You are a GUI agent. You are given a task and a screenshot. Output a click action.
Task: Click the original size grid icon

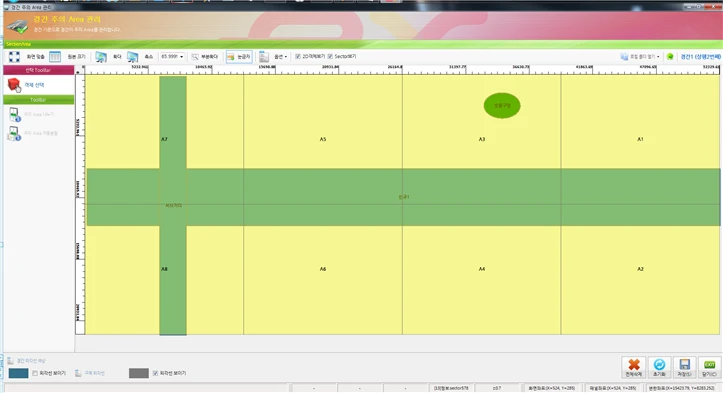pyautogui.click(x=55, y=57)
